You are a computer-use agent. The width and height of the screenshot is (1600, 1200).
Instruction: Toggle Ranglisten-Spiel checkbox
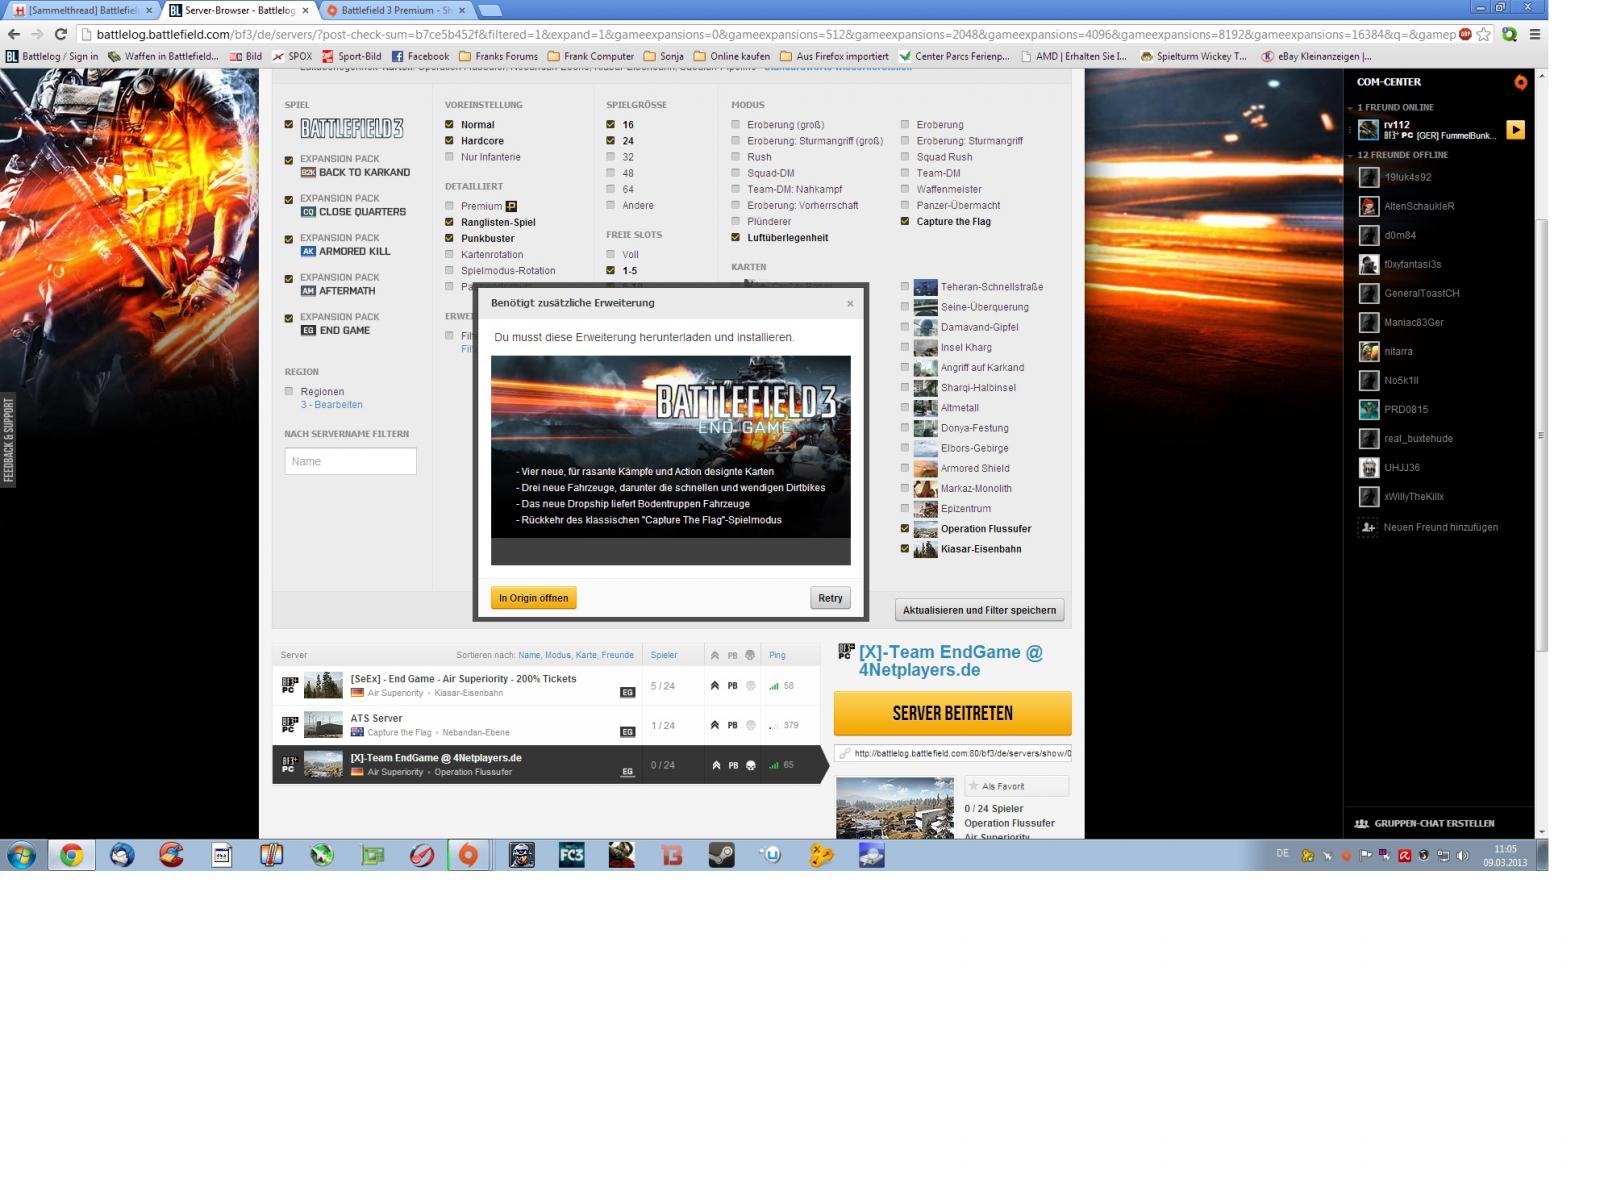pos(449,222)
